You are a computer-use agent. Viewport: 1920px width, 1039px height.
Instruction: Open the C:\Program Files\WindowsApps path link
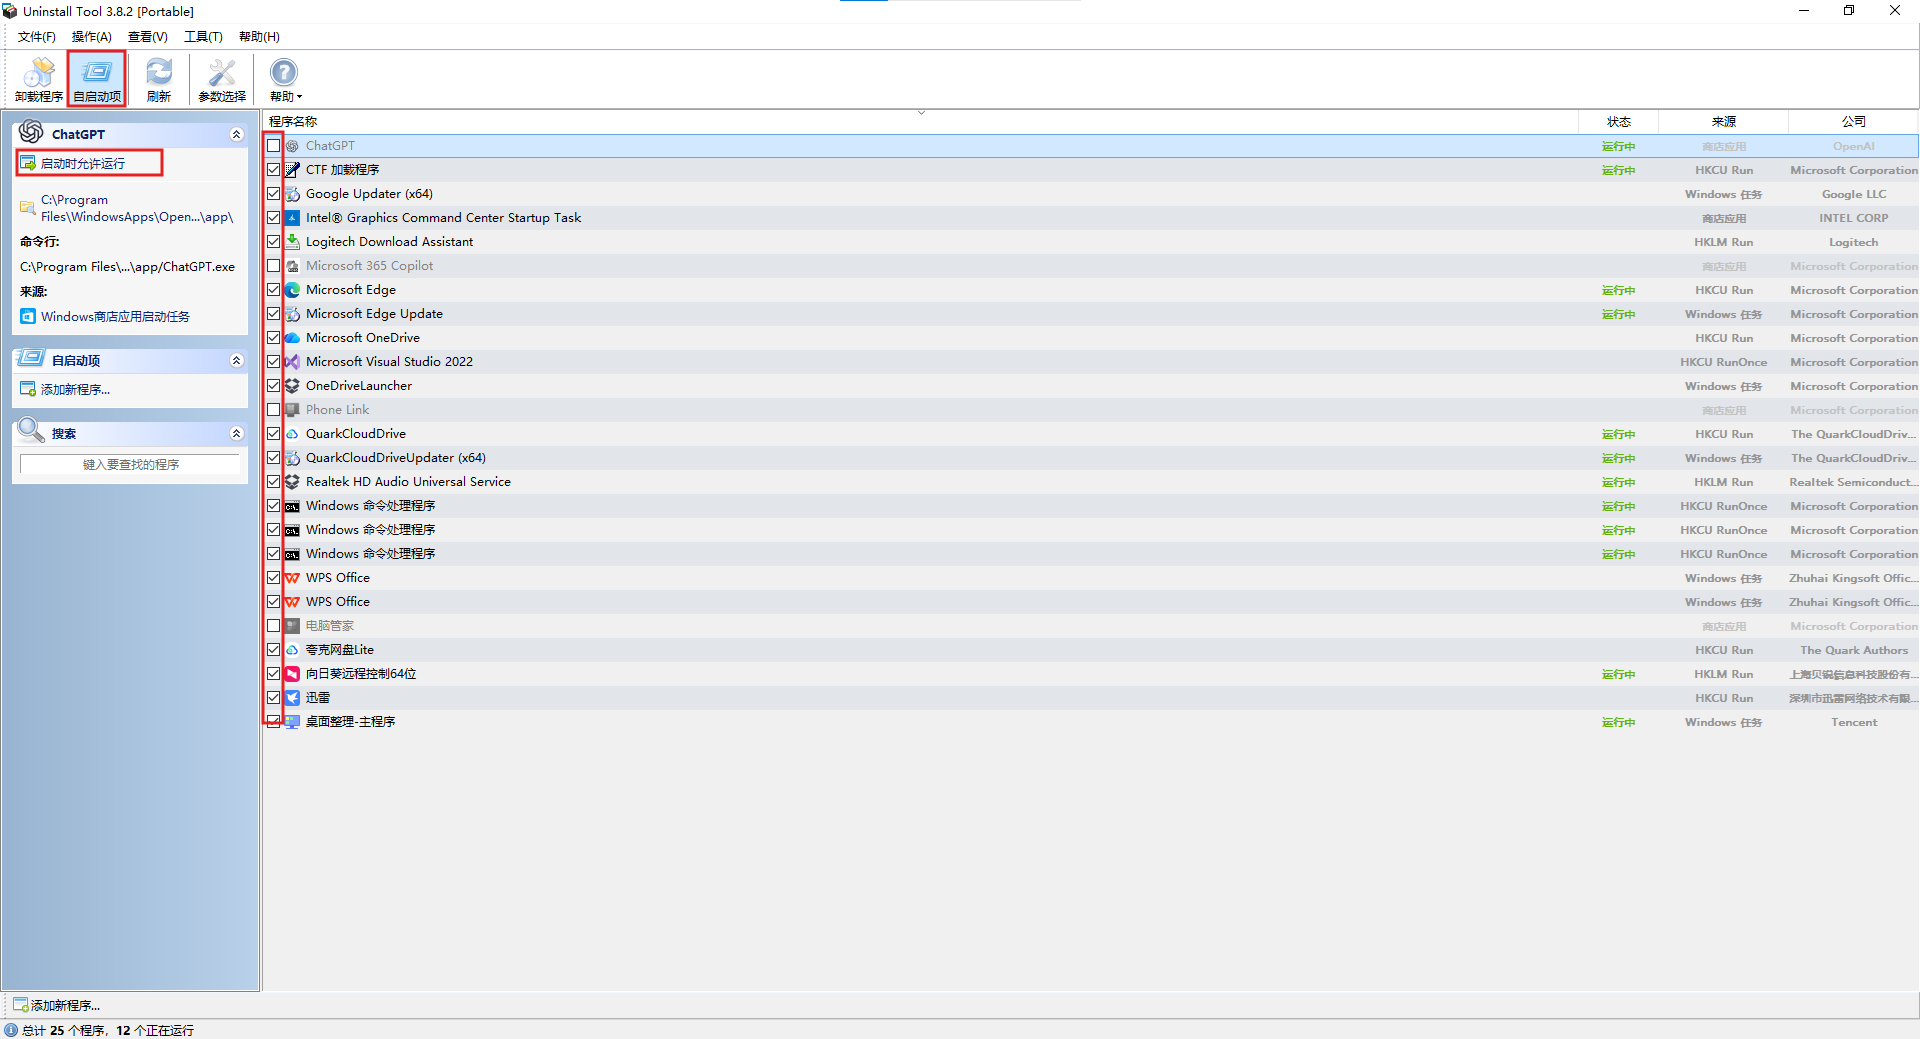coord(137,208)
